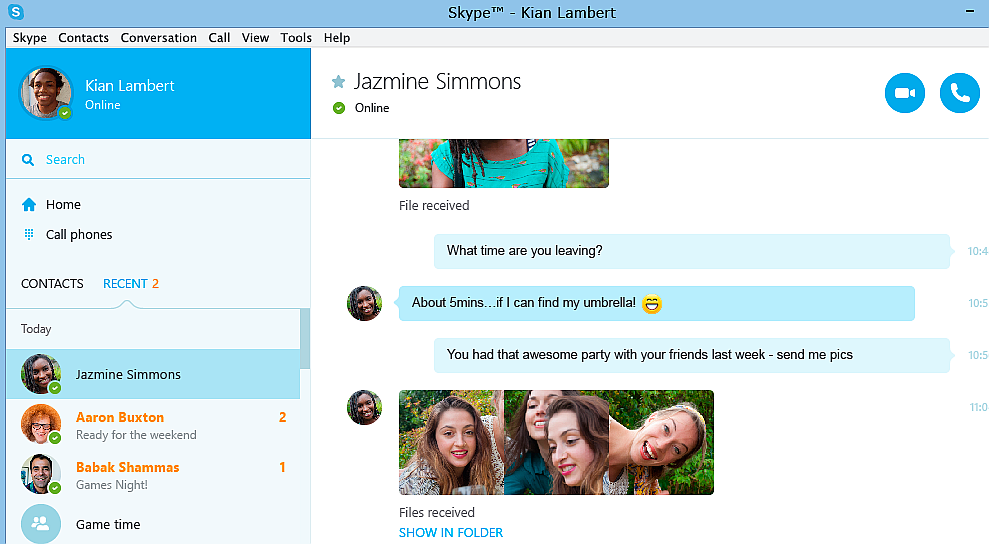Switch to the RECENT tab
Screen dimensions: 989x544
click(125, 284)
